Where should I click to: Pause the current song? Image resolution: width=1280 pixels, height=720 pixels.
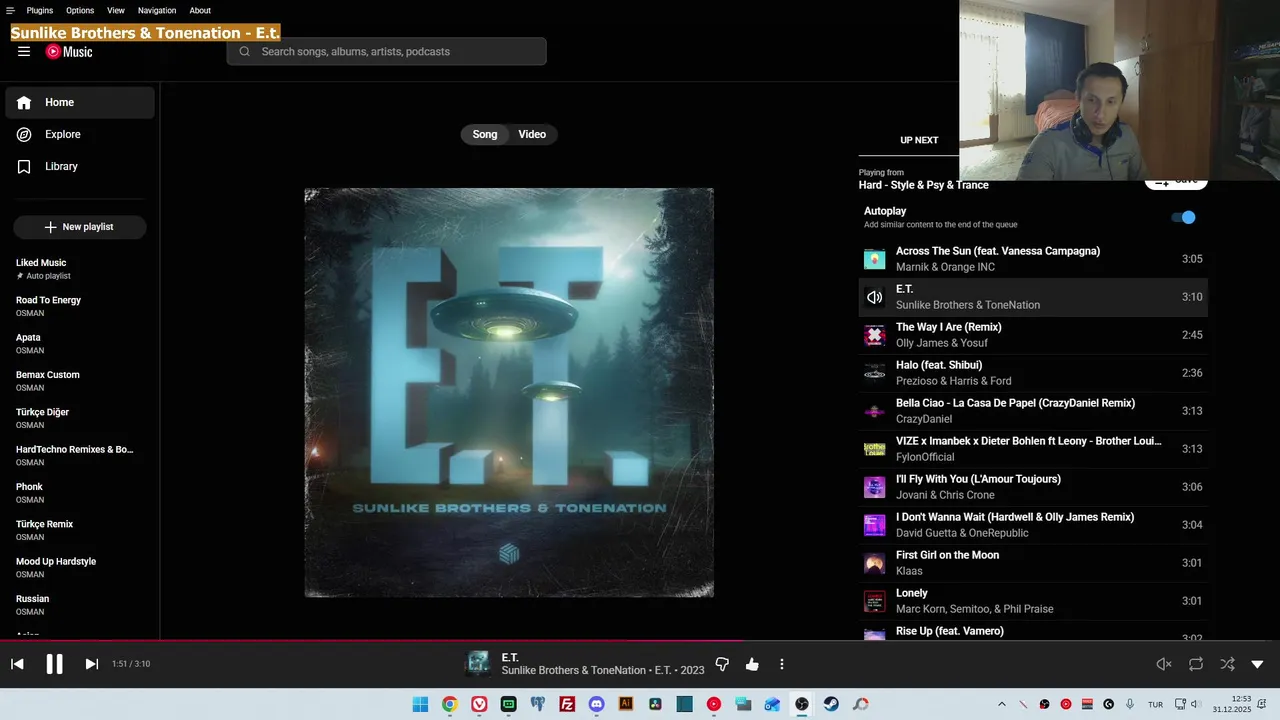coord(54,664)
